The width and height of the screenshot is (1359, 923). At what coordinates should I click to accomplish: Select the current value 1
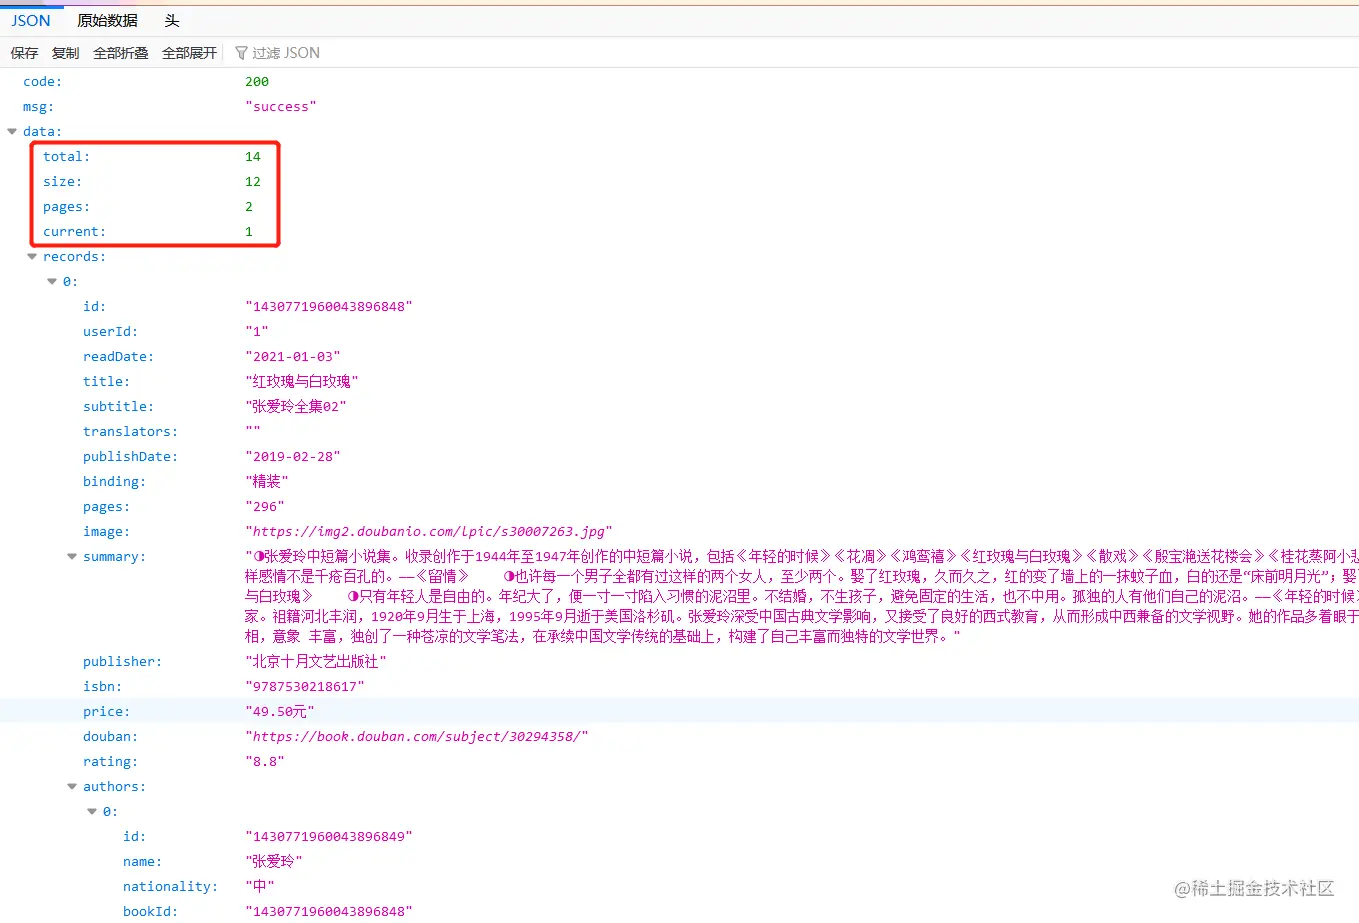click(x=249, y=232)
